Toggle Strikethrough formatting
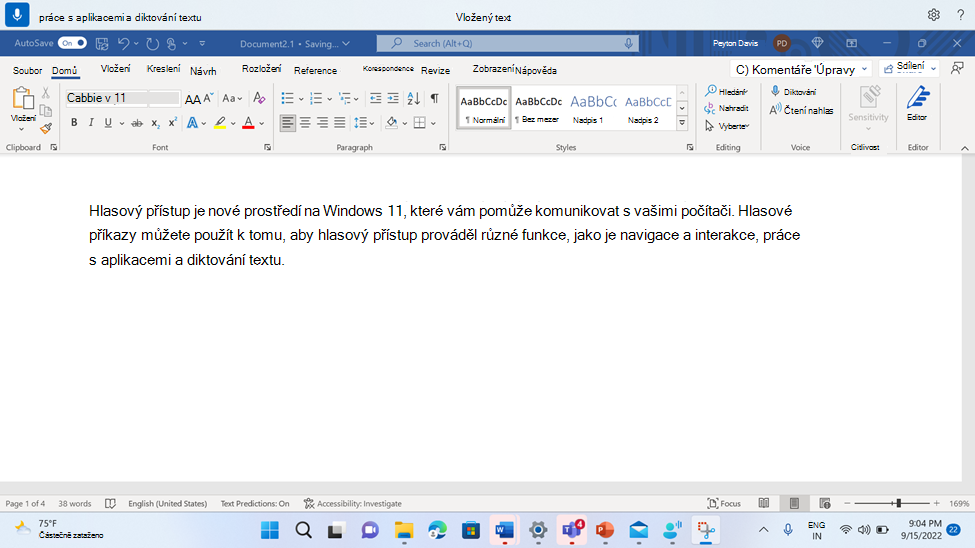This screenshot has width=975, height=548. tap(137, 123)
